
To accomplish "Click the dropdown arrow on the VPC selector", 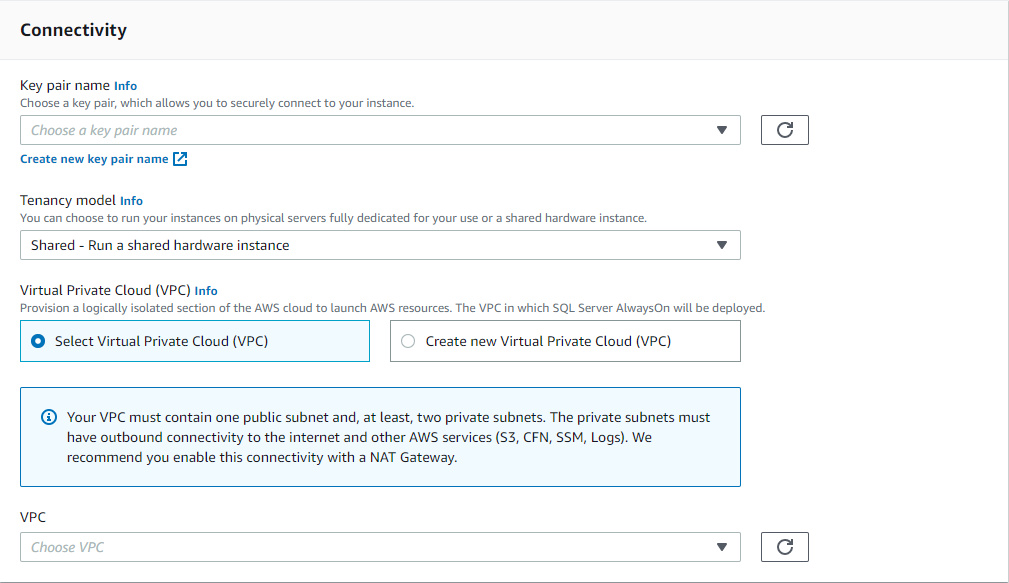I will pos(722,547).
